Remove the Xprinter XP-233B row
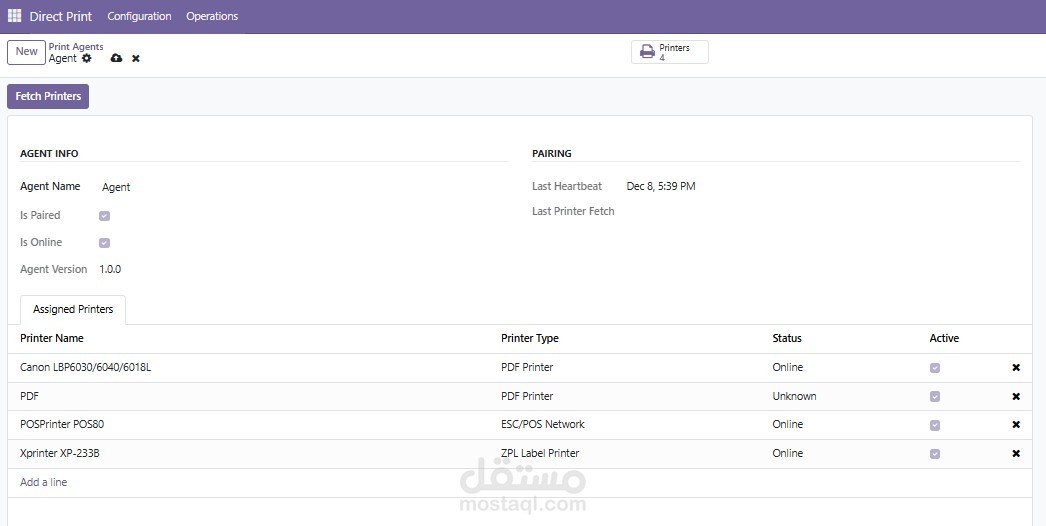Image resolution: width=1046 pixels, height=526 pixels. click(x=1016, y=453)
